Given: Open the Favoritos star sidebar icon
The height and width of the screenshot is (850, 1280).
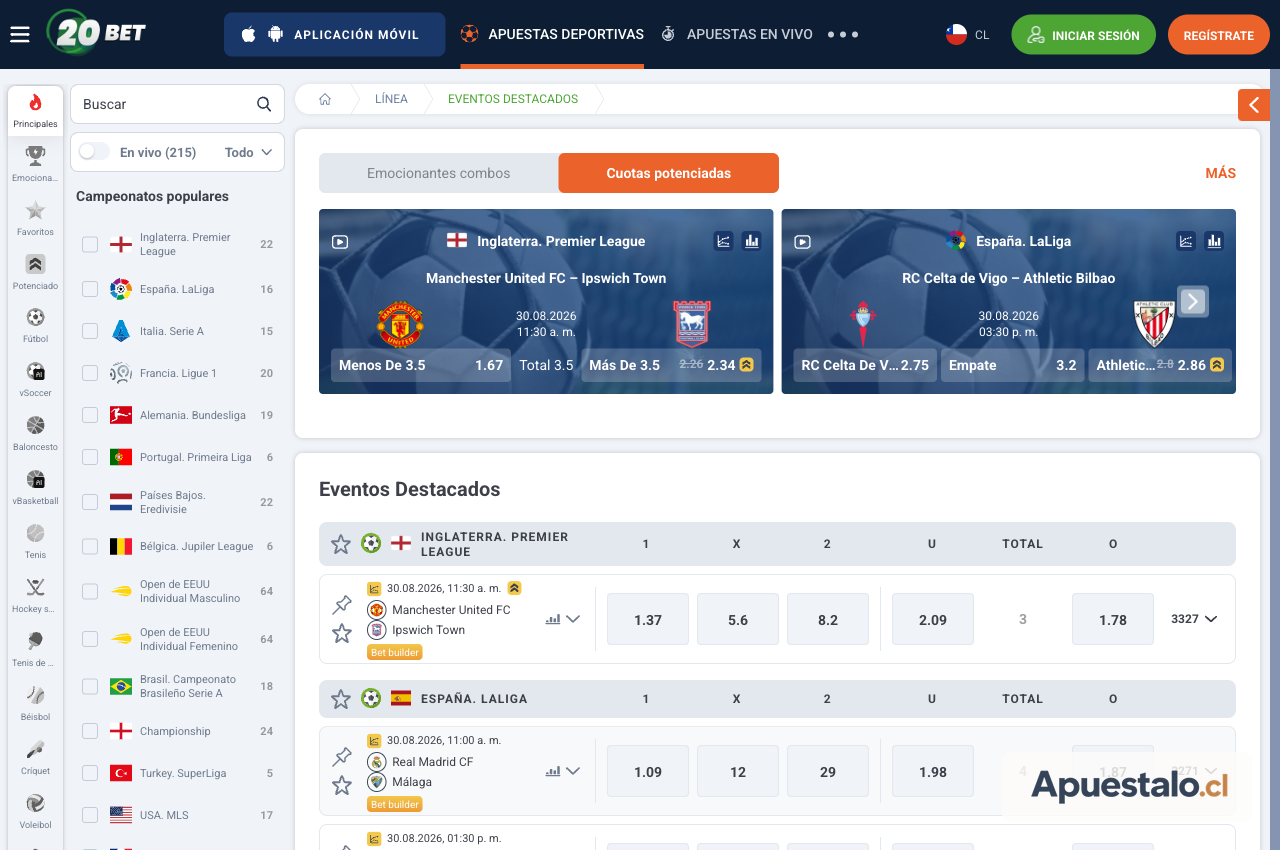Looking at the screenshot, I should (x=35, y=218).
